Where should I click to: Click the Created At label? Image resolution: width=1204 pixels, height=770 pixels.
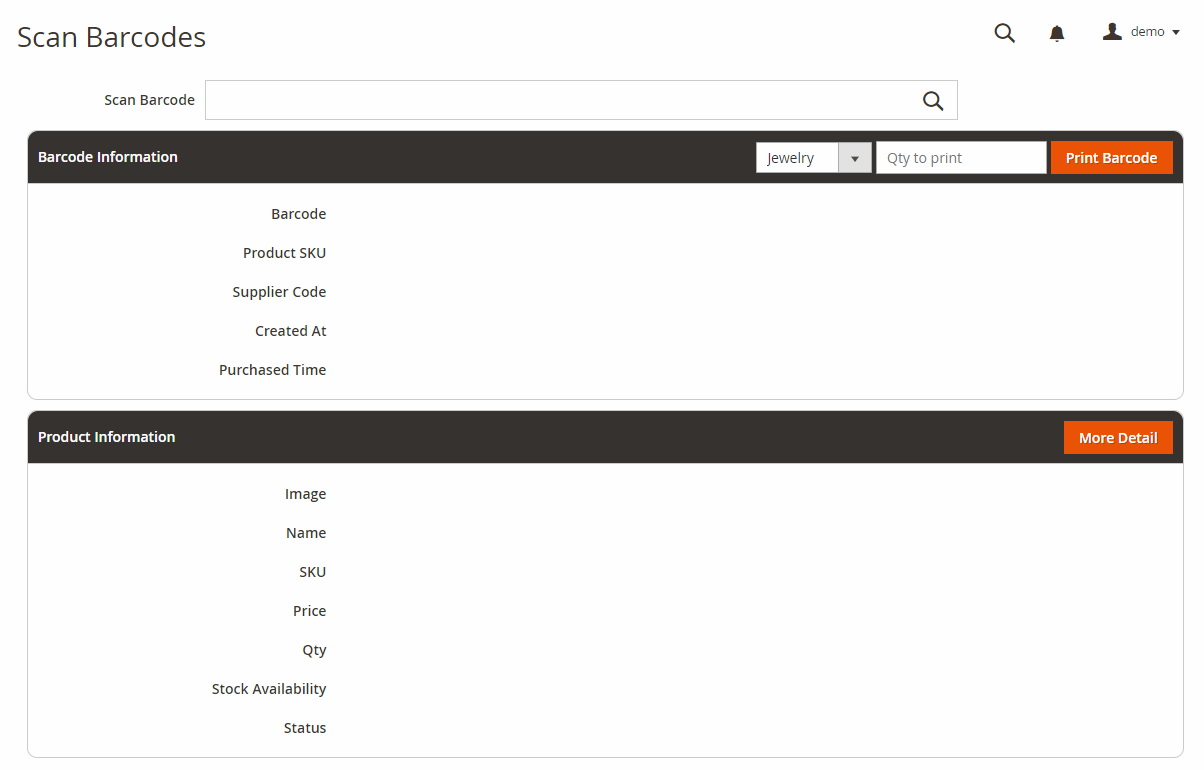pos(291,331)
